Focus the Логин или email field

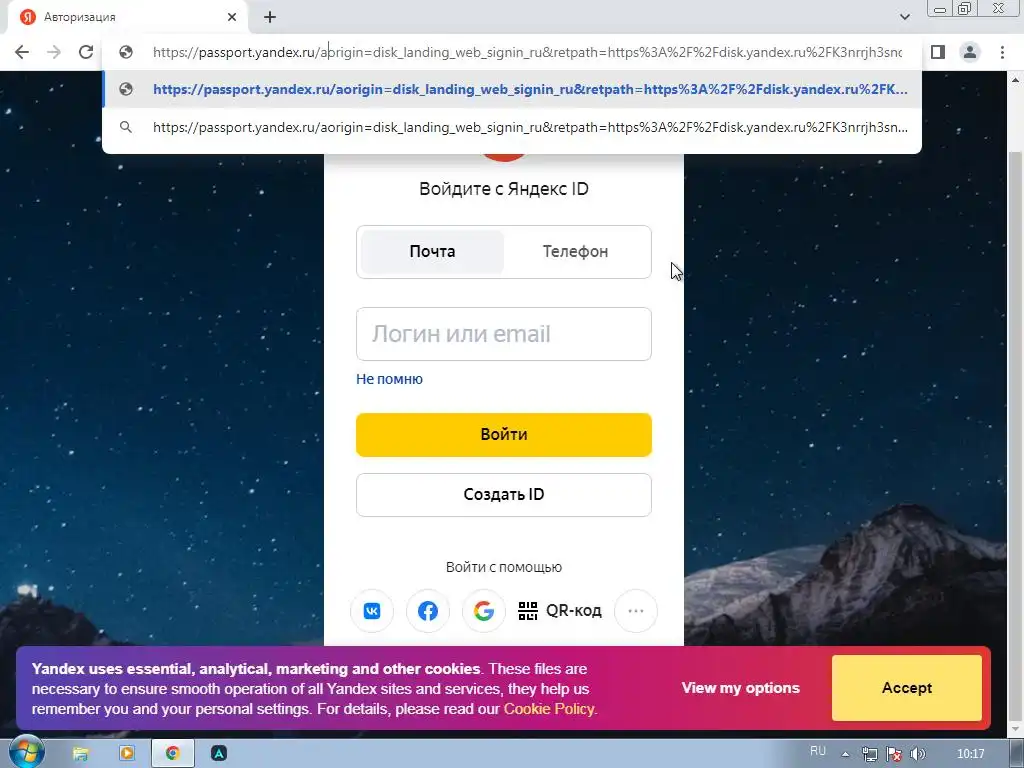coord(504,334)
